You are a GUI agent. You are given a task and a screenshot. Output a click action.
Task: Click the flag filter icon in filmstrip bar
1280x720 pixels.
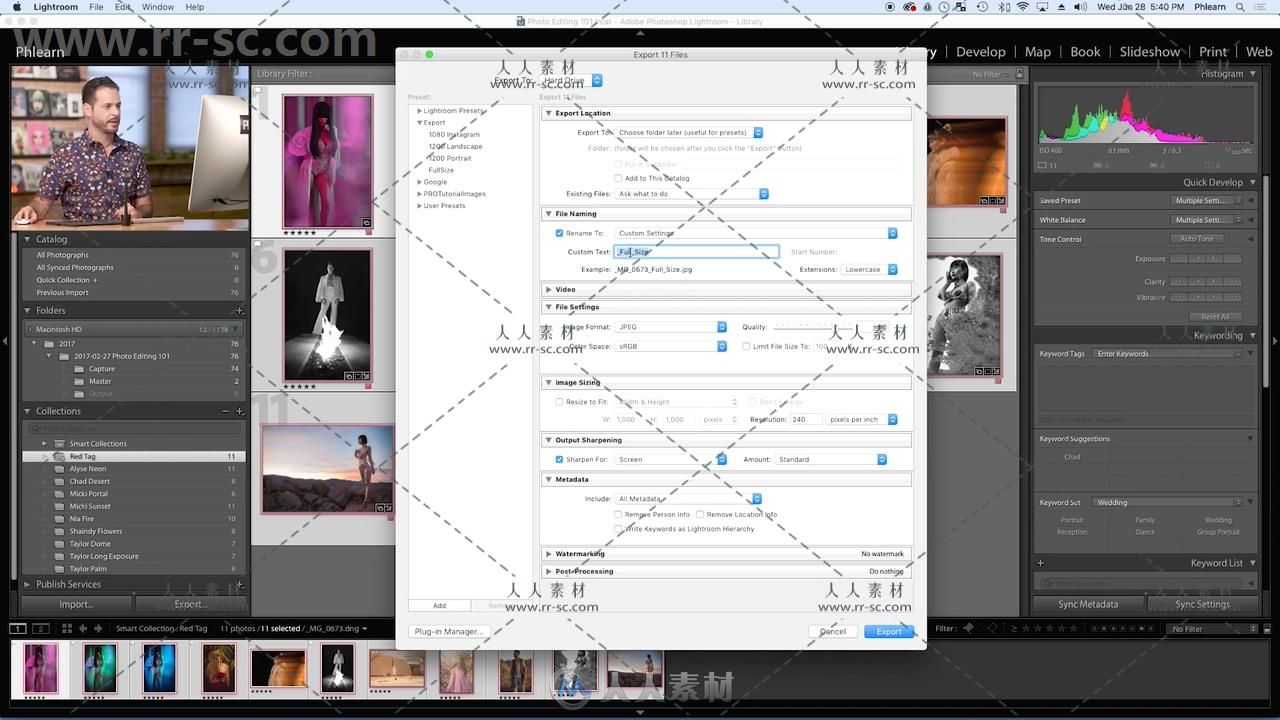pyautogui.click(x=968, y=629)
